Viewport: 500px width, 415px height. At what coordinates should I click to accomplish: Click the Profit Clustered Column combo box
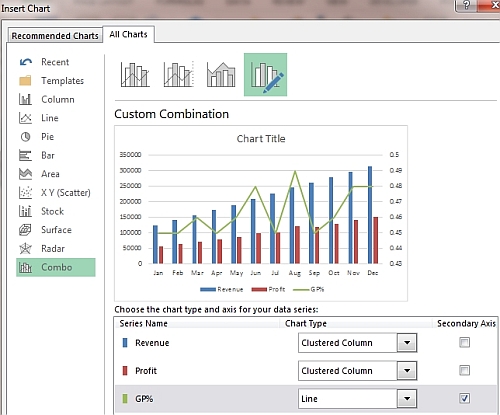click(x=357, y=371)
